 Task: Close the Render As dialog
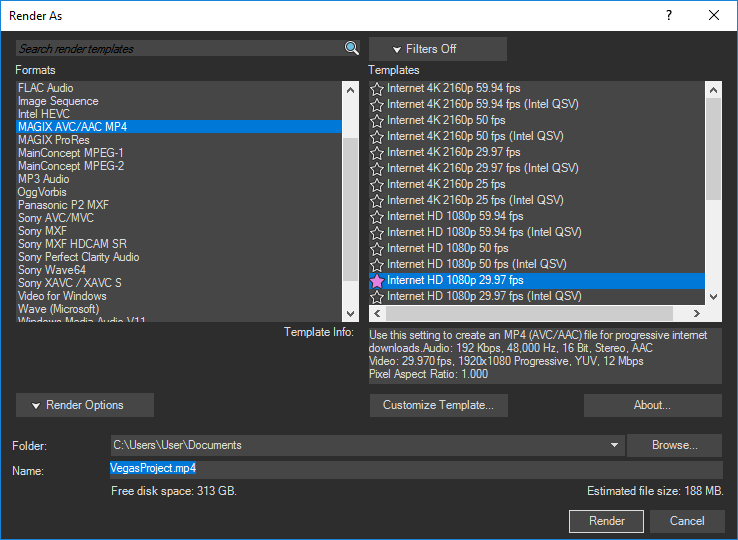pyautogui.click(x=714, y=16)
